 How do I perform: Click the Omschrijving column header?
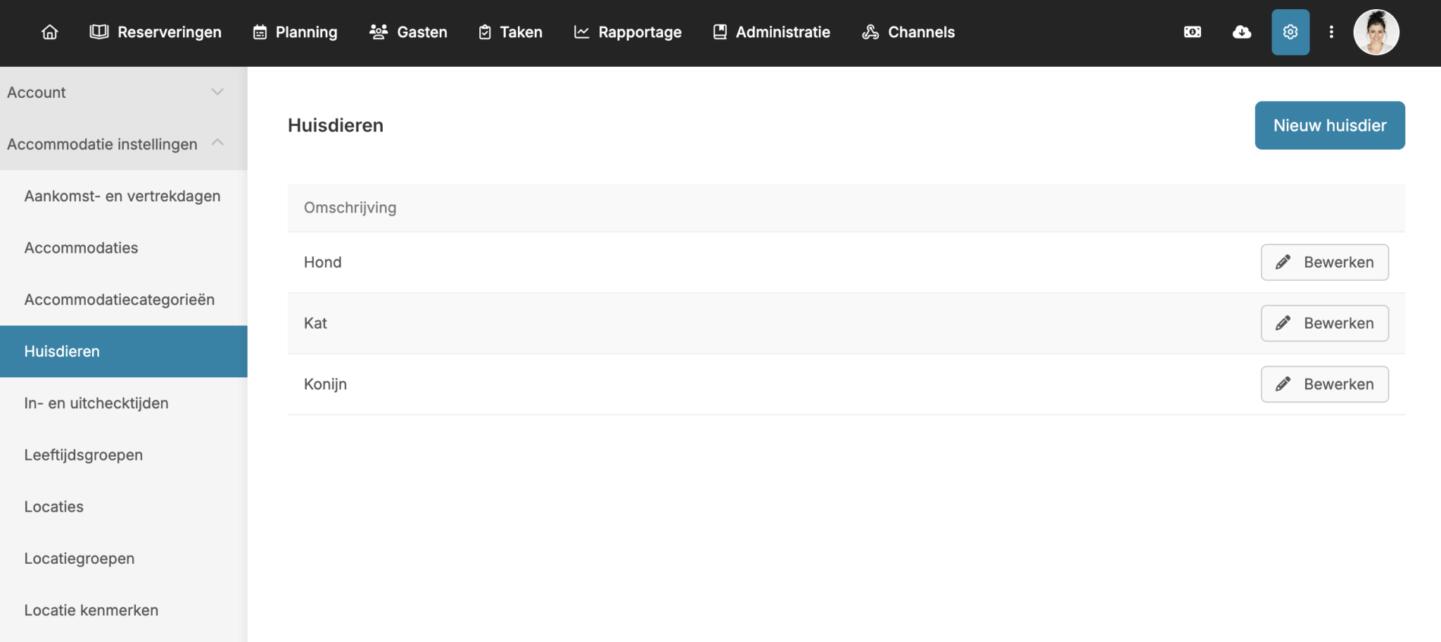(x=350, y=208)
